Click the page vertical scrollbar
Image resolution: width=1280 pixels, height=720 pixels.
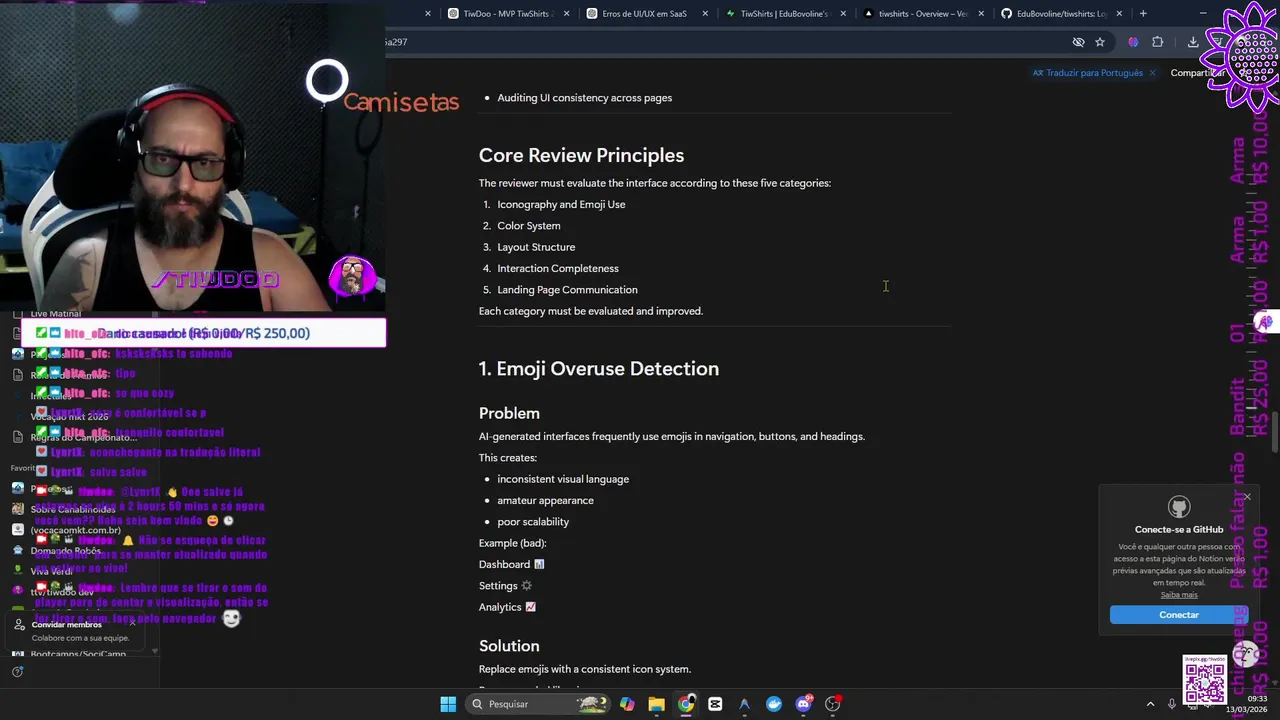click(x=1274, y=430)
